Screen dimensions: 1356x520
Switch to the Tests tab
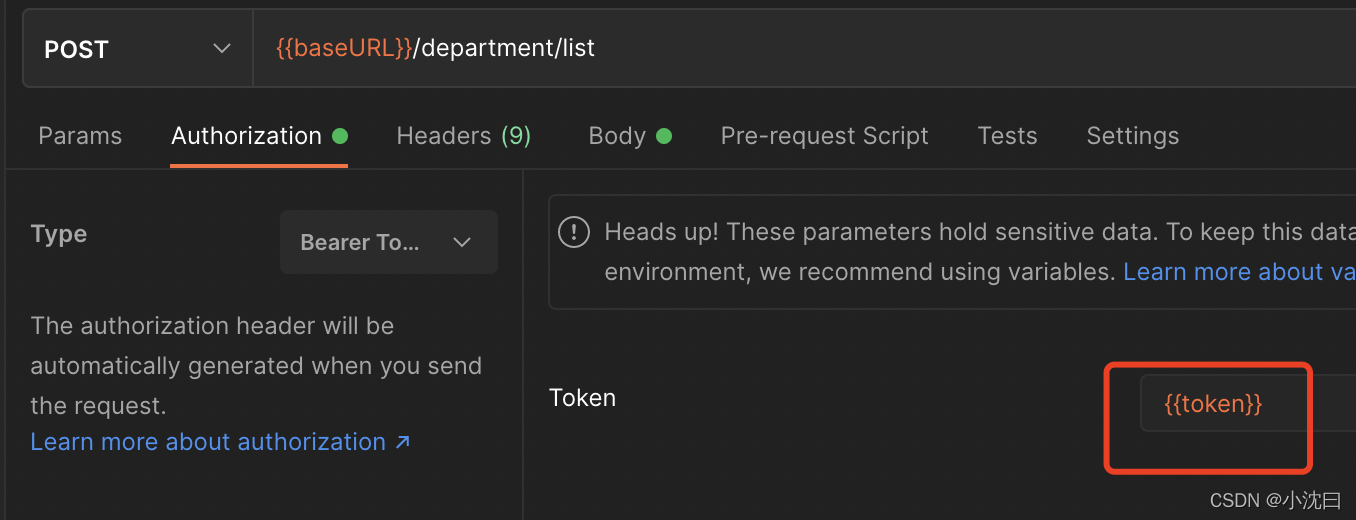(1007, 136)
